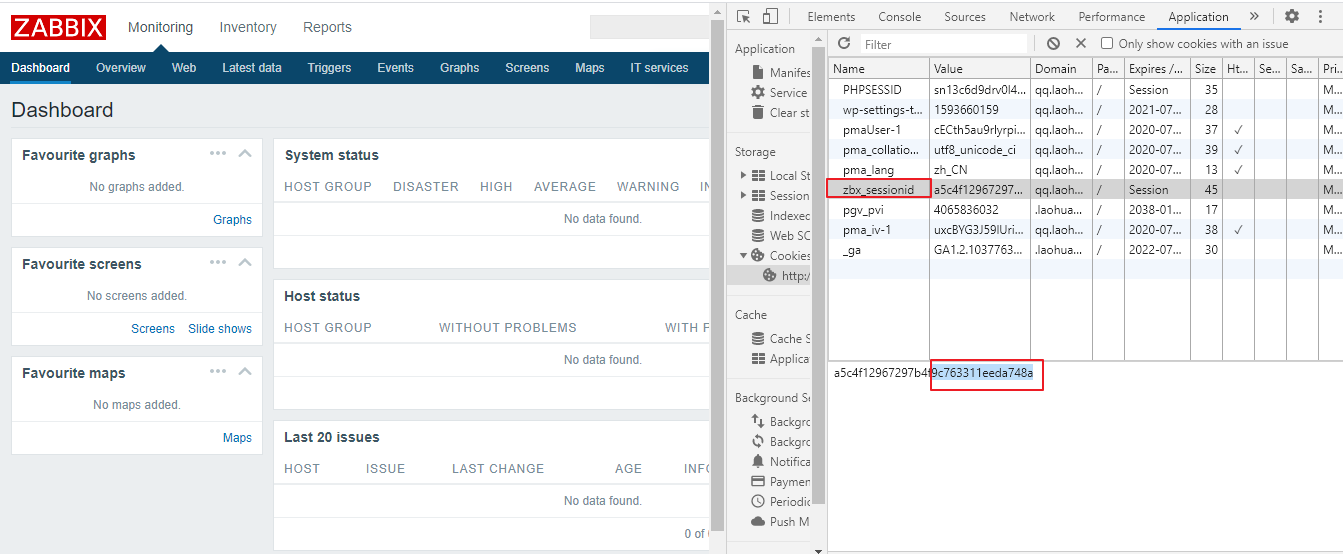Collapse the Cookies tree node
This screenshot has height=554, width=1343.
click(x=743, y=256)
